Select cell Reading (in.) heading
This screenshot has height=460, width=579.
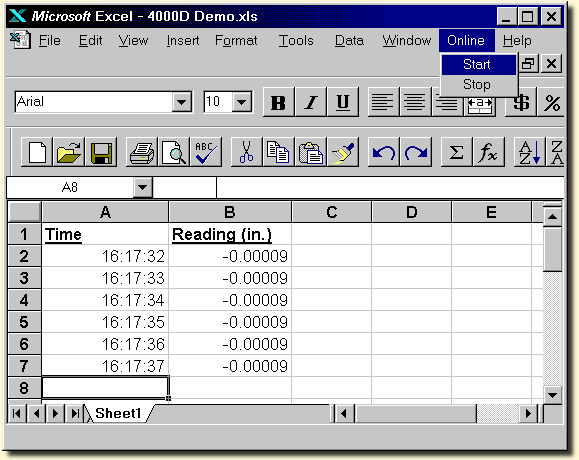pos(230,234)
